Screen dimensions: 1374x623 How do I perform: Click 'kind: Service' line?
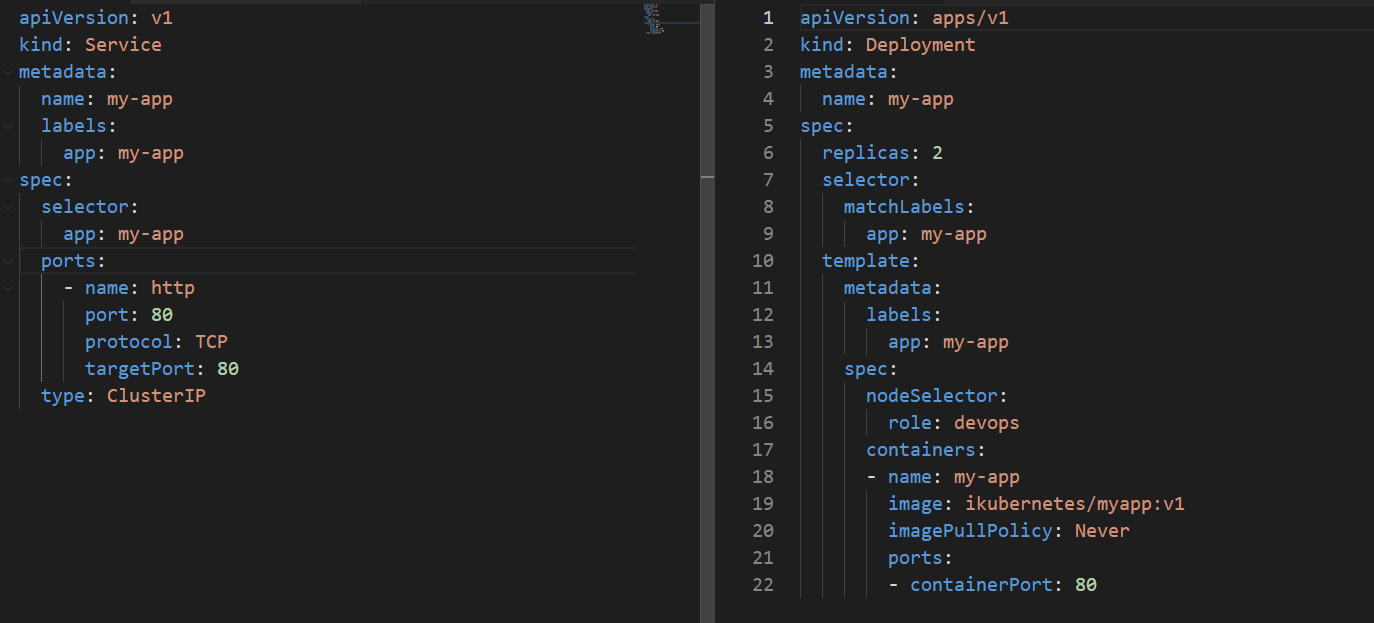coord(90,45)
